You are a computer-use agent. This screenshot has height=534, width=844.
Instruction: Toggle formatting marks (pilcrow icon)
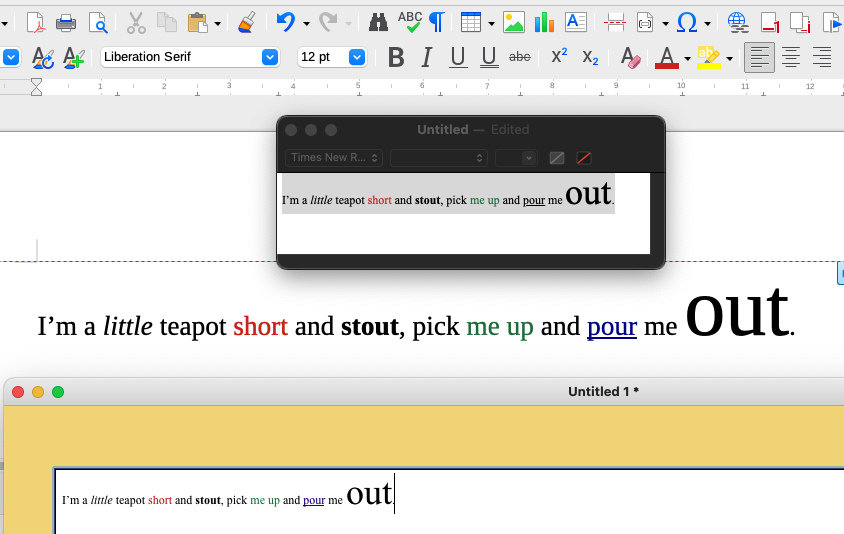click(437, 22)
